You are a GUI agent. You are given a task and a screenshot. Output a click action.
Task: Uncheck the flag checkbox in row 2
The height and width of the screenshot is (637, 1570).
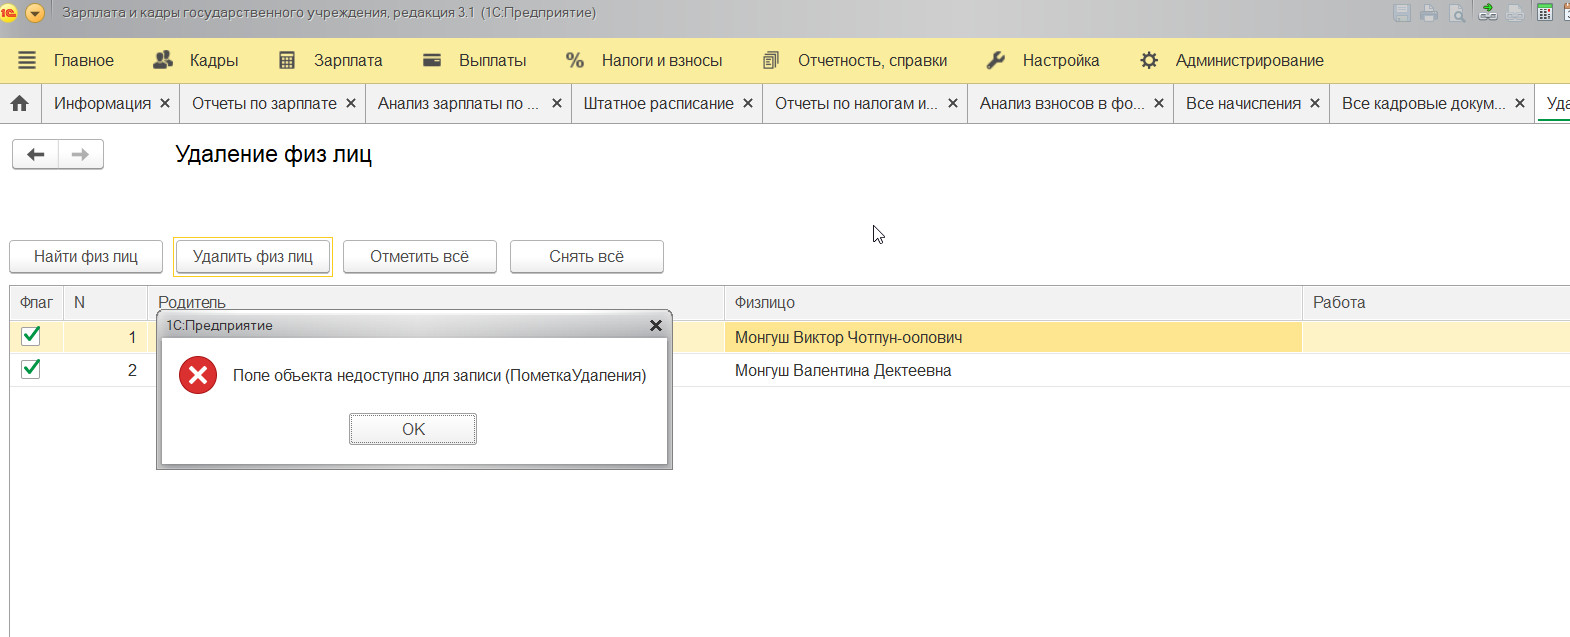[31, 369]
